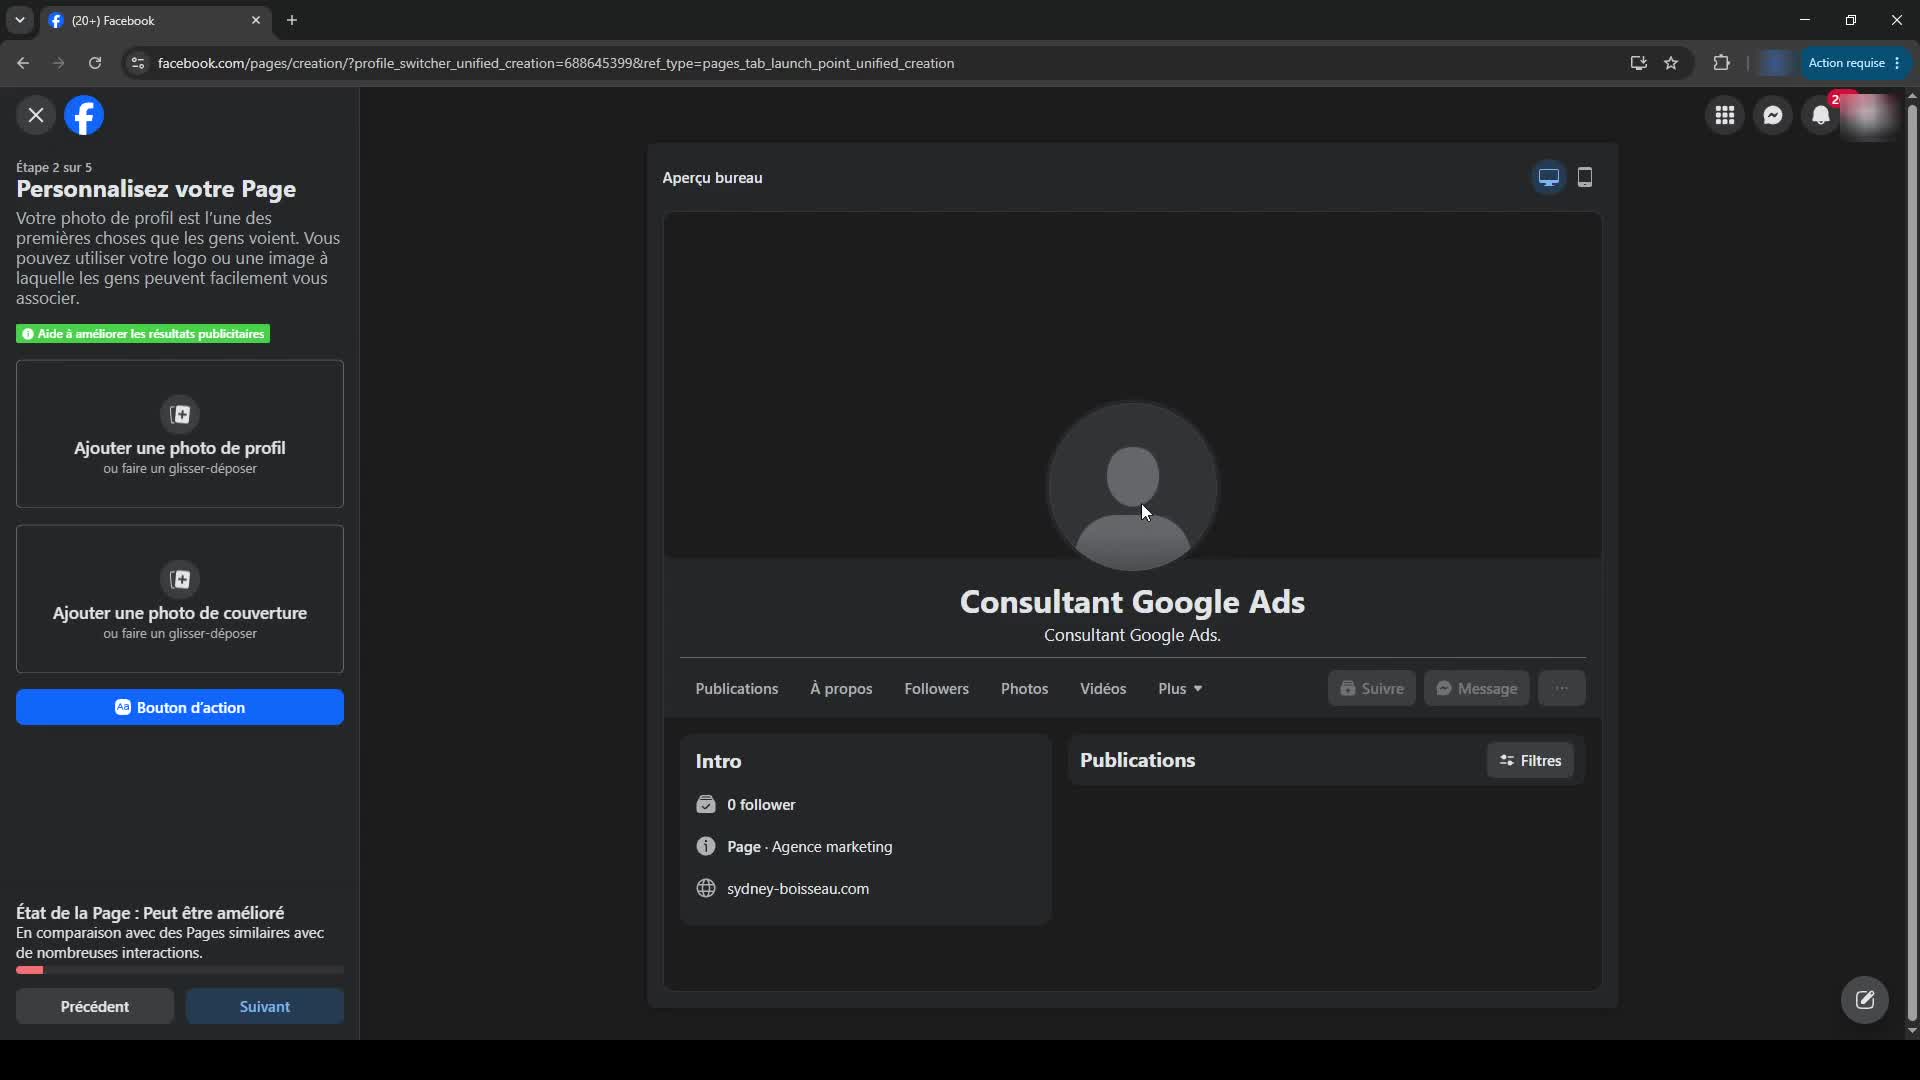Open the tab search chevron in browser

pyautogui.click(x=19, y=20)
